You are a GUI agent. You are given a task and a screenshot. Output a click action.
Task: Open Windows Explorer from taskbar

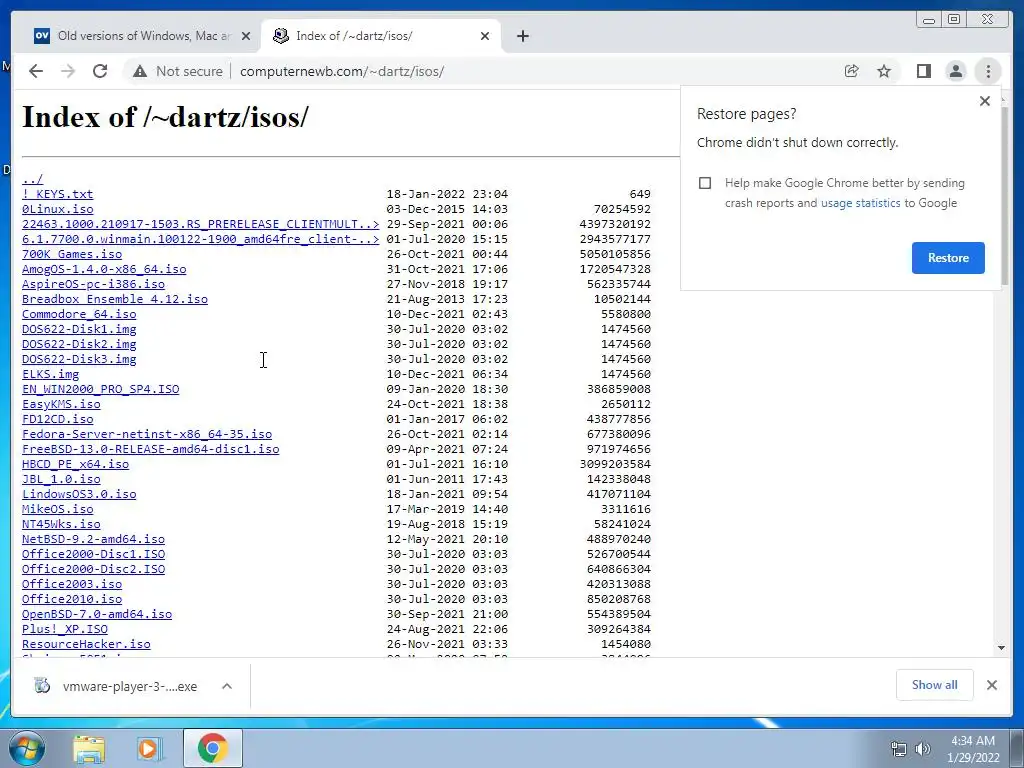click(x=89, y=749)
